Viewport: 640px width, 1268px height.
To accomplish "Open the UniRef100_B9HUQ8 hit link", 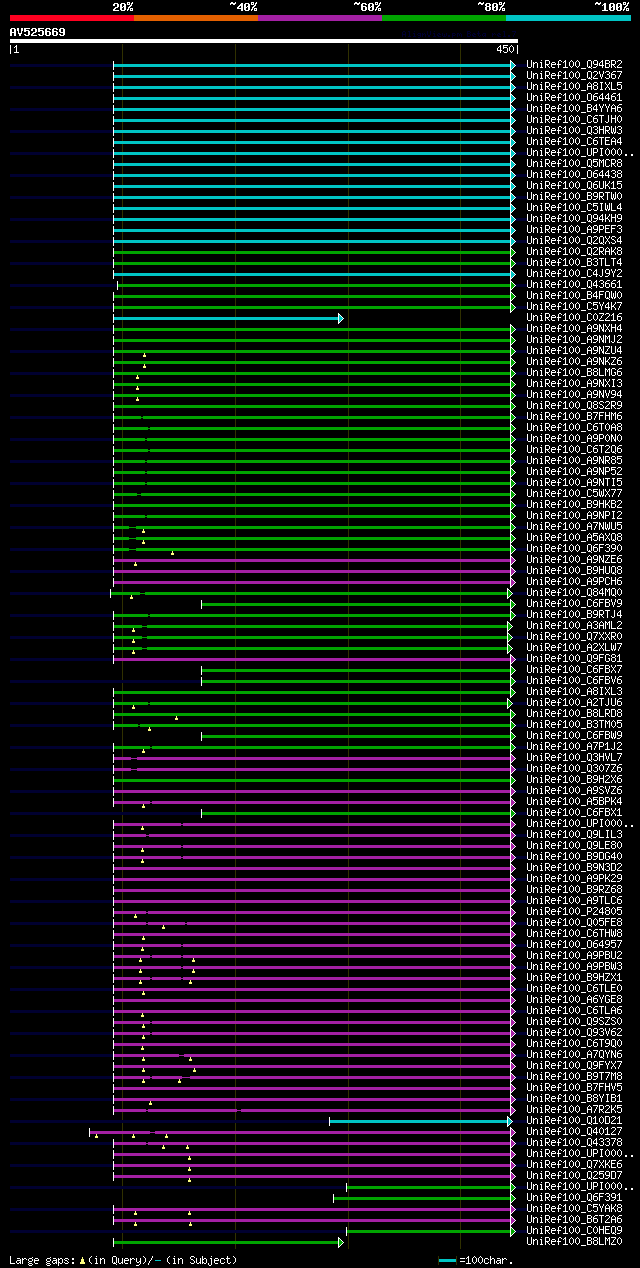I will click(x=574, y=570).
